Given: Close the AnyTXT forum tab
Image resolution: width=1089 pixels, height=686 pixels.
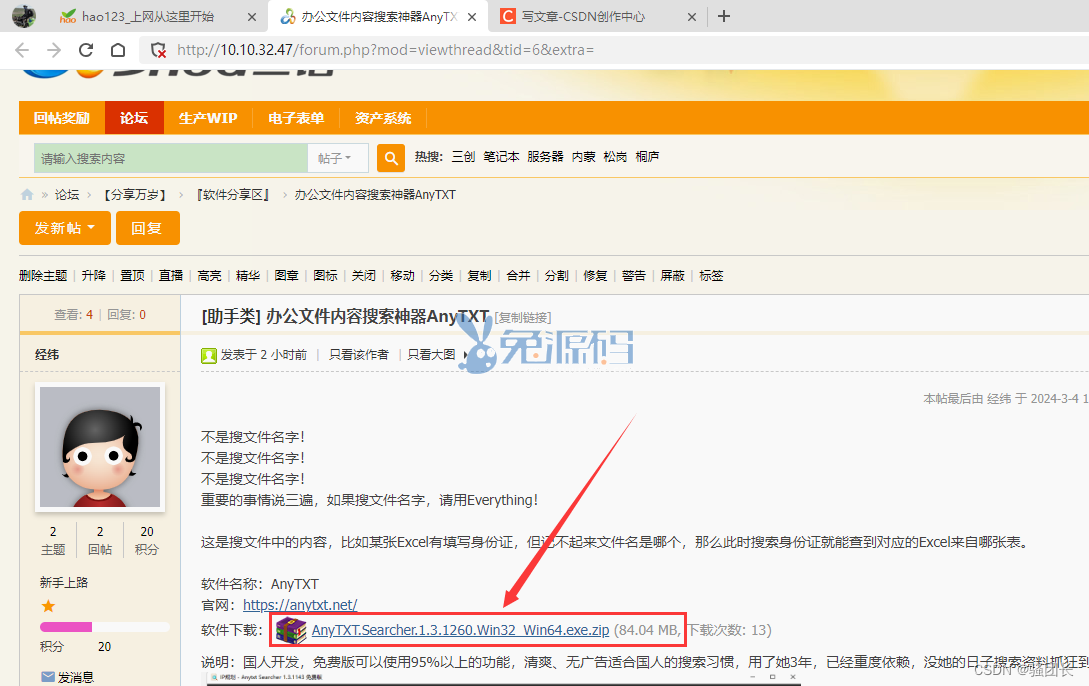Looking at the screenshot, I should coord(472,17).
